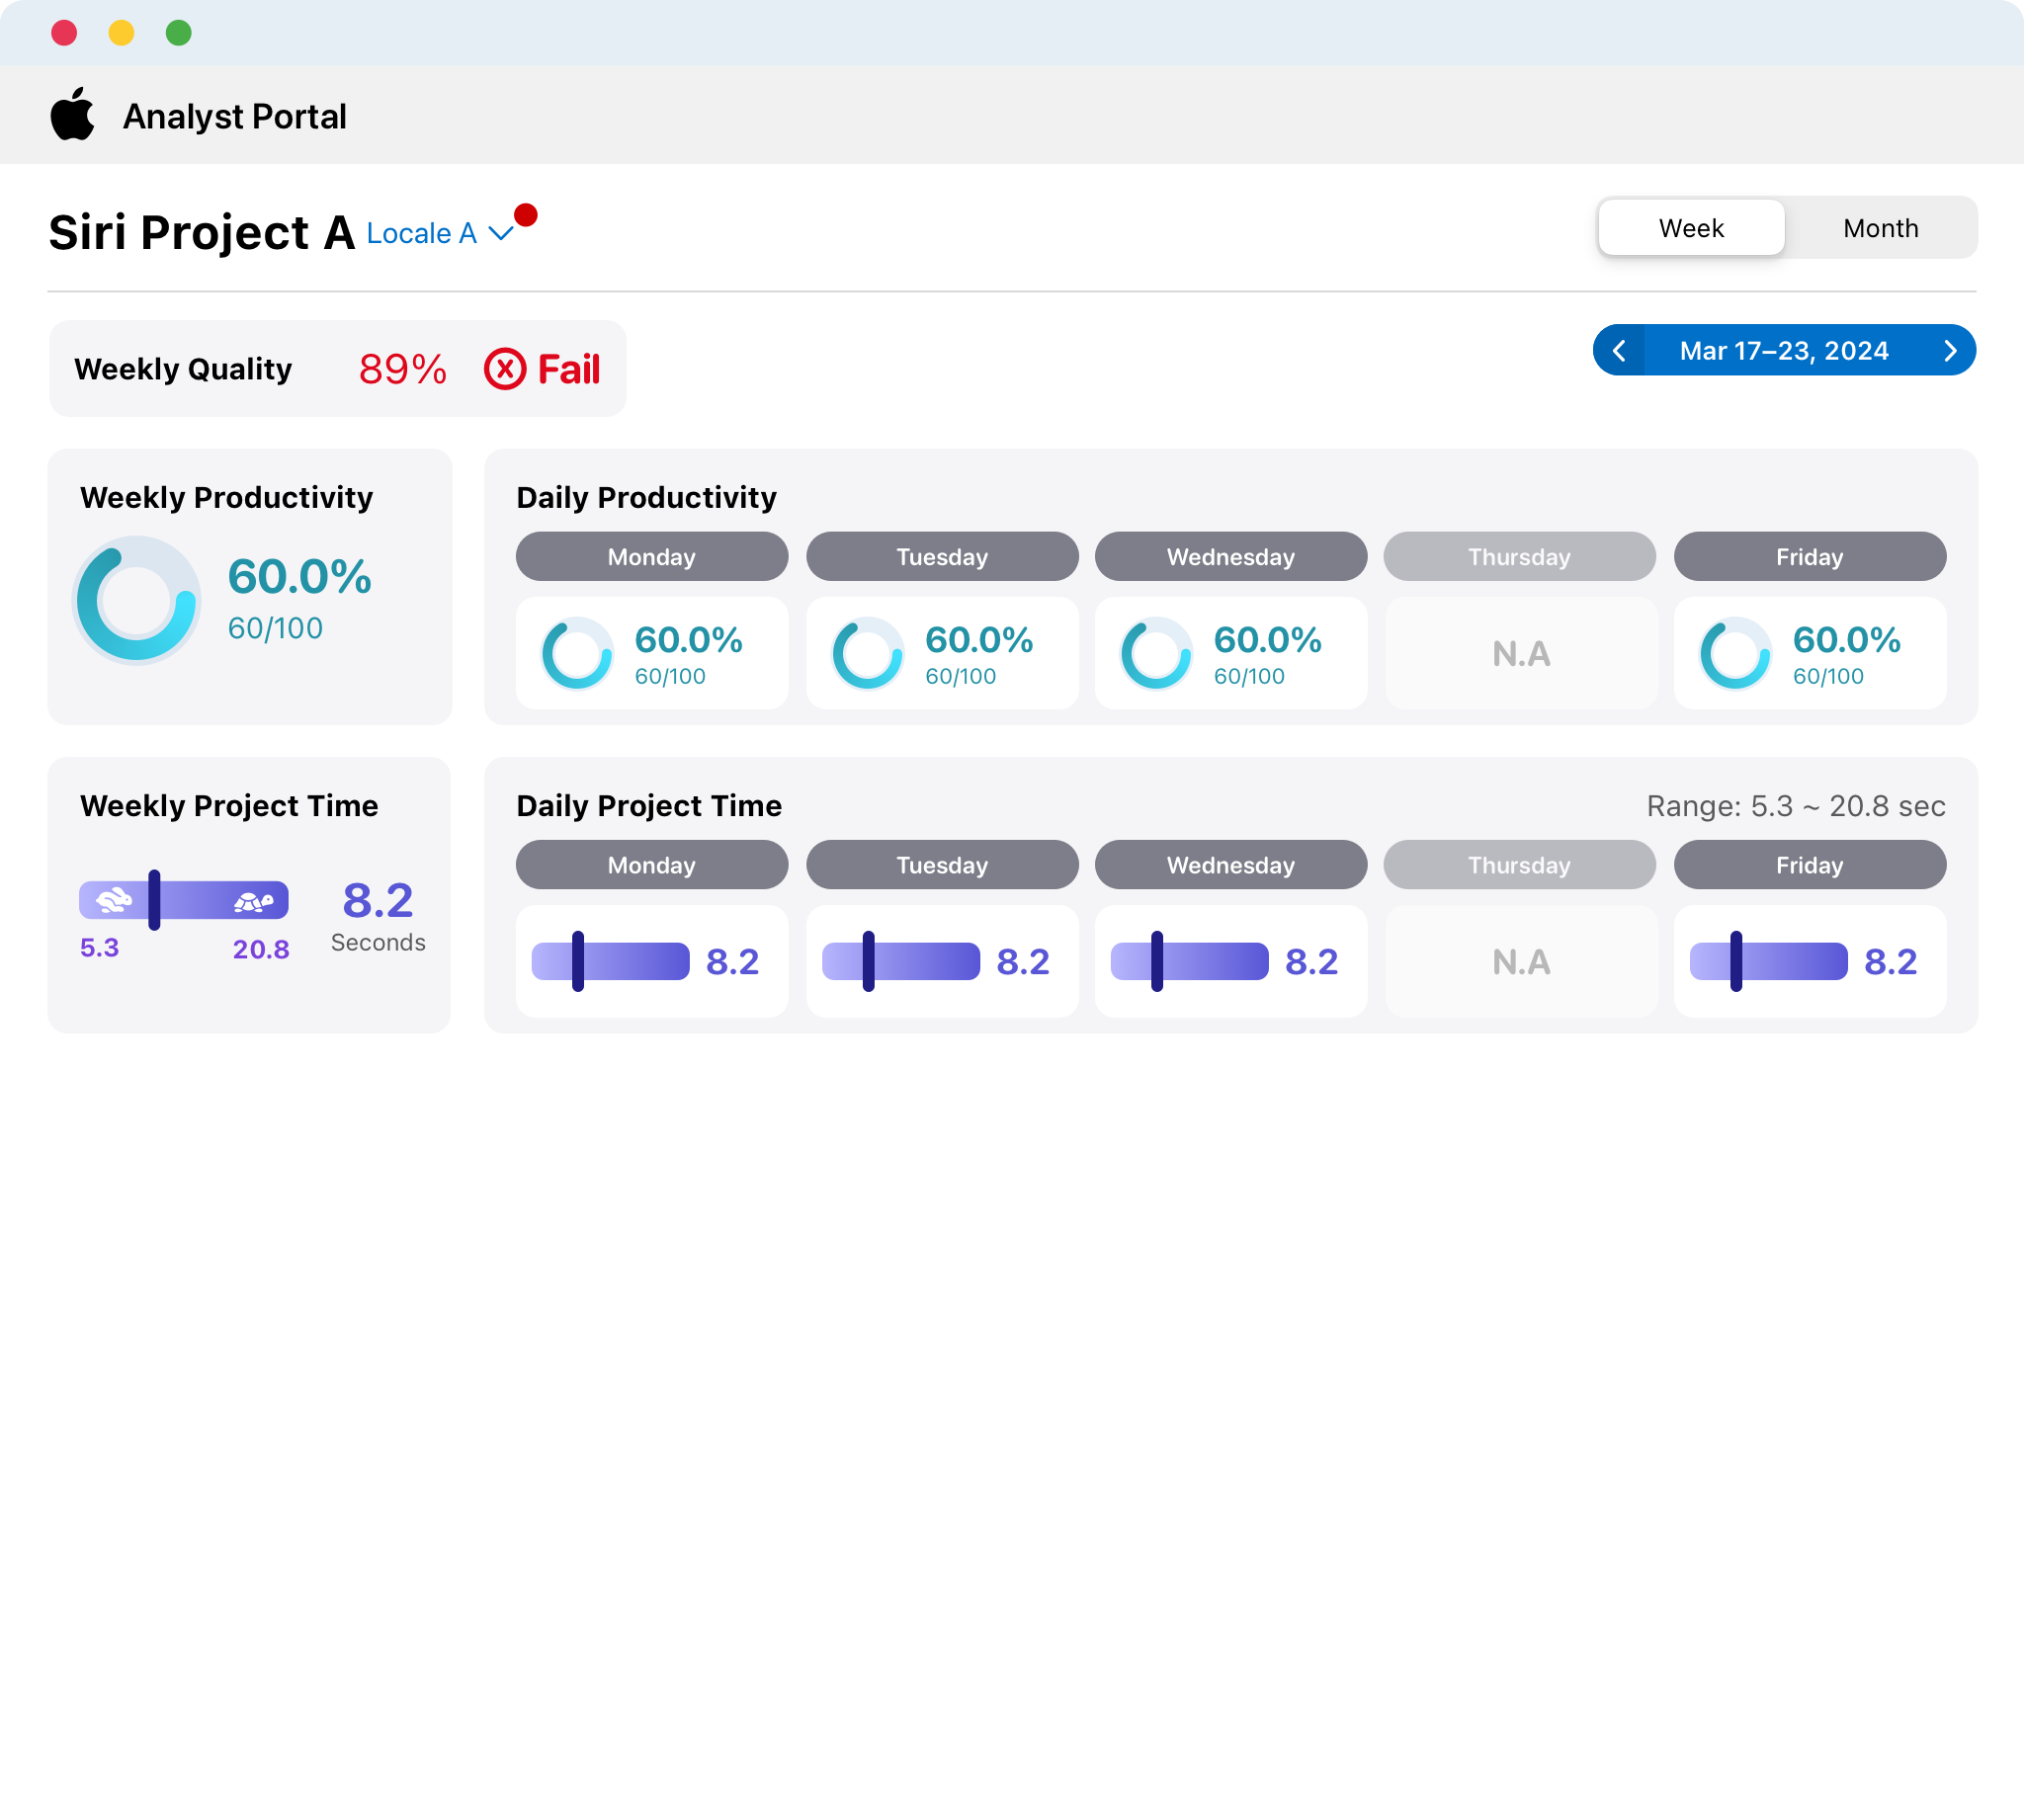Click the Siri Project A title
Image resolution: width=2024 pixels, height=1820 pixels.
point(202,233)
